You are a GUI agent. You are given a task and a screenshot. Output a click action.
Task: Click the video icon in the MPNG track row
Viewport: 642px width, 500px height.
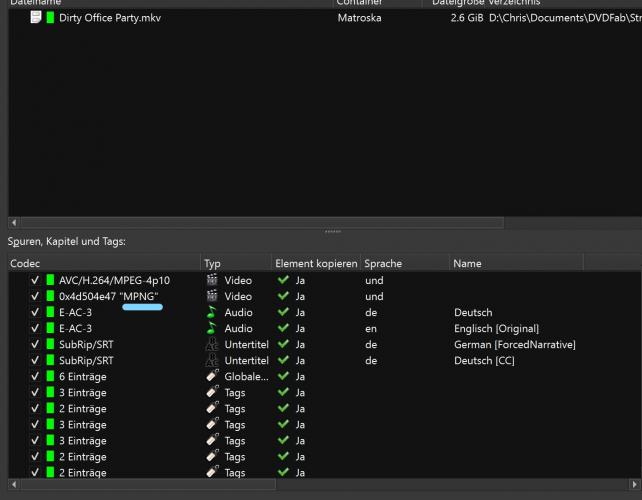point(212,297)
